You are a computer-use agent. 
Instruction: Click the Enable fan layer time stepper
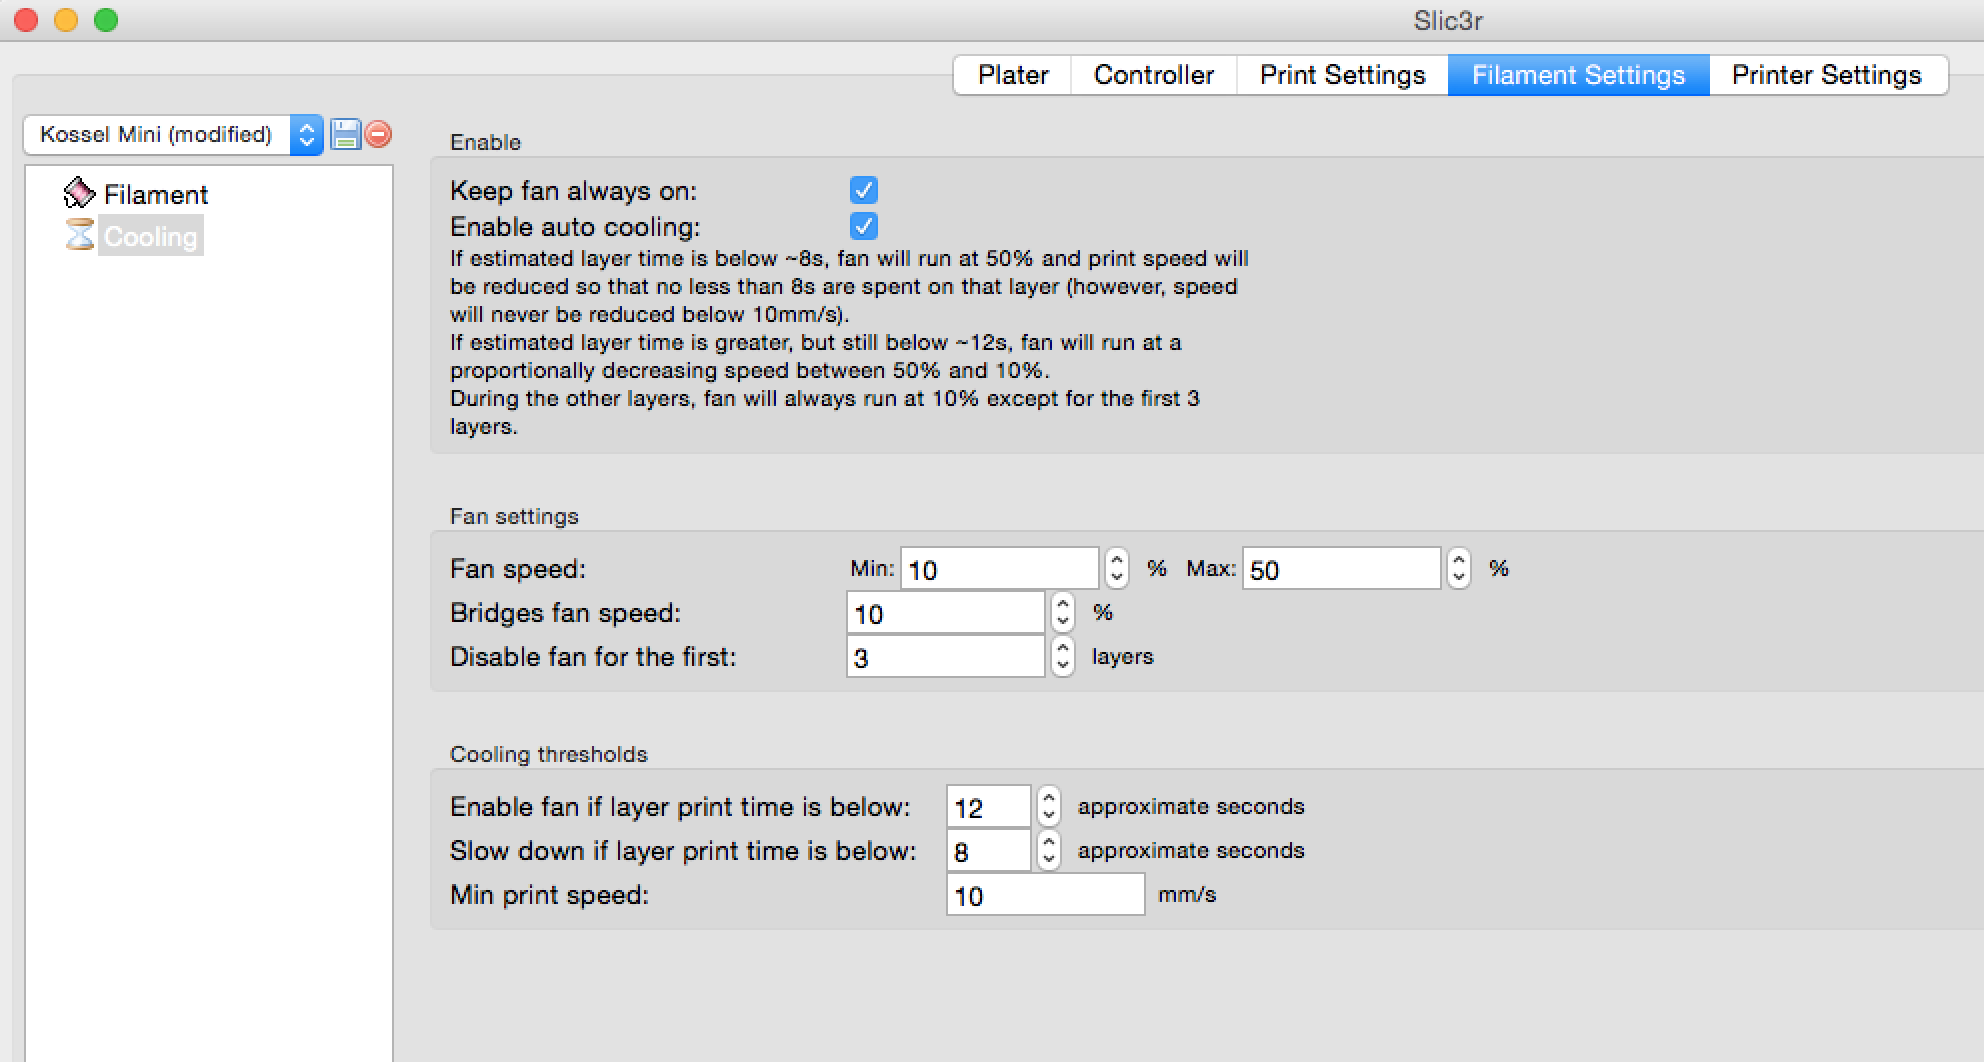pos(1048,806)
